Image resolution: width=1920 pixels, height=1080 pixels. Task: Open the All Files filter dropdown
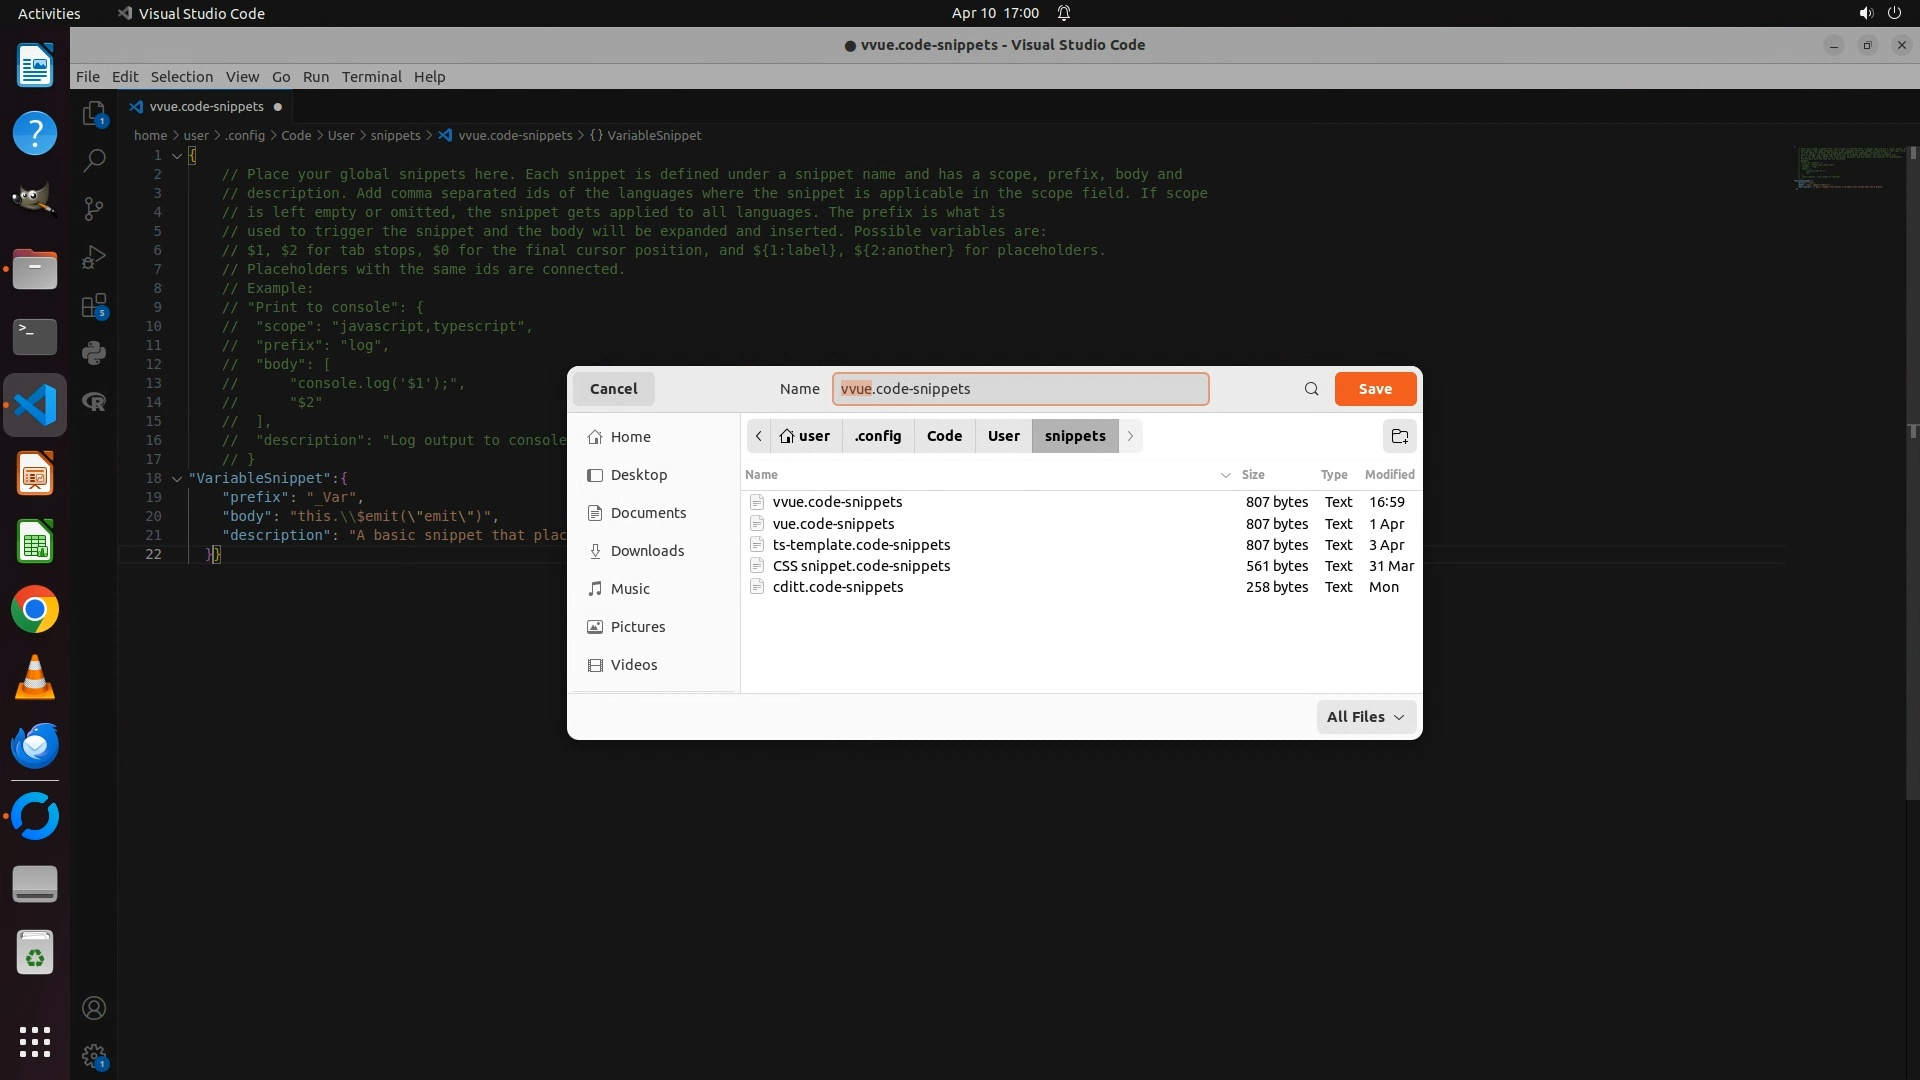click(x=1365, y=717)
